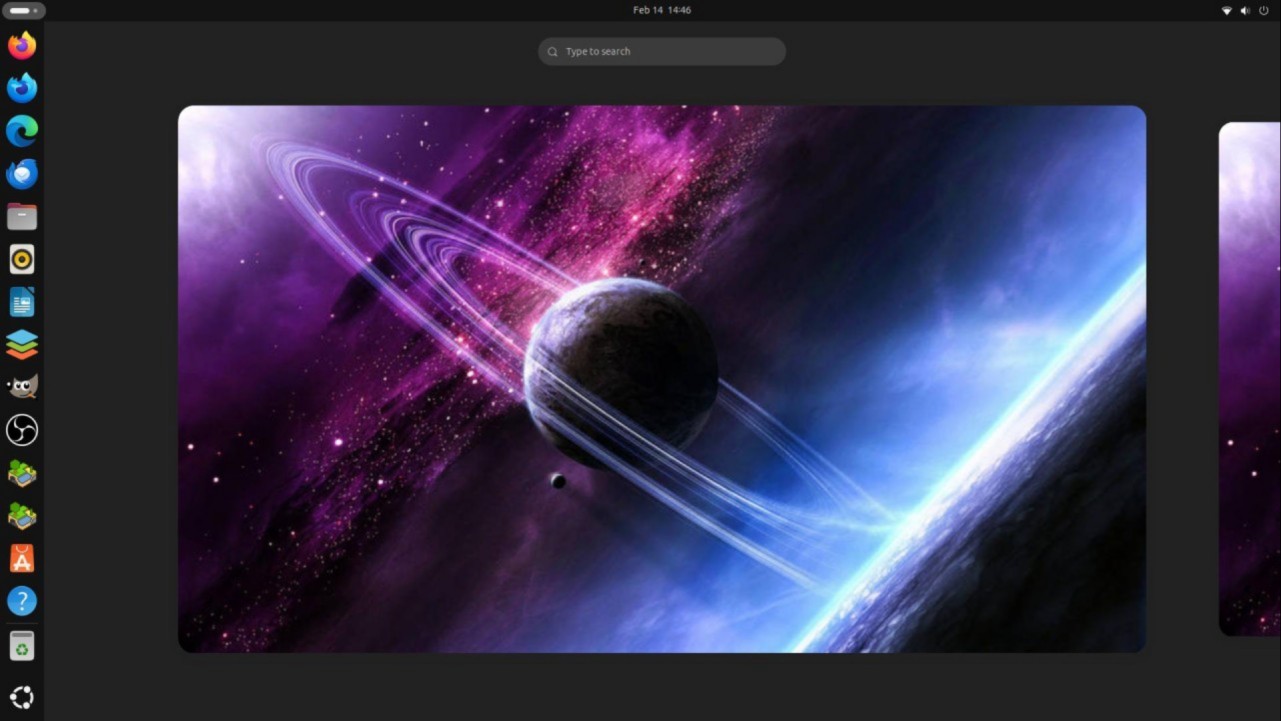Open Microsoft Edge from the dock

[x=22, y=131]
